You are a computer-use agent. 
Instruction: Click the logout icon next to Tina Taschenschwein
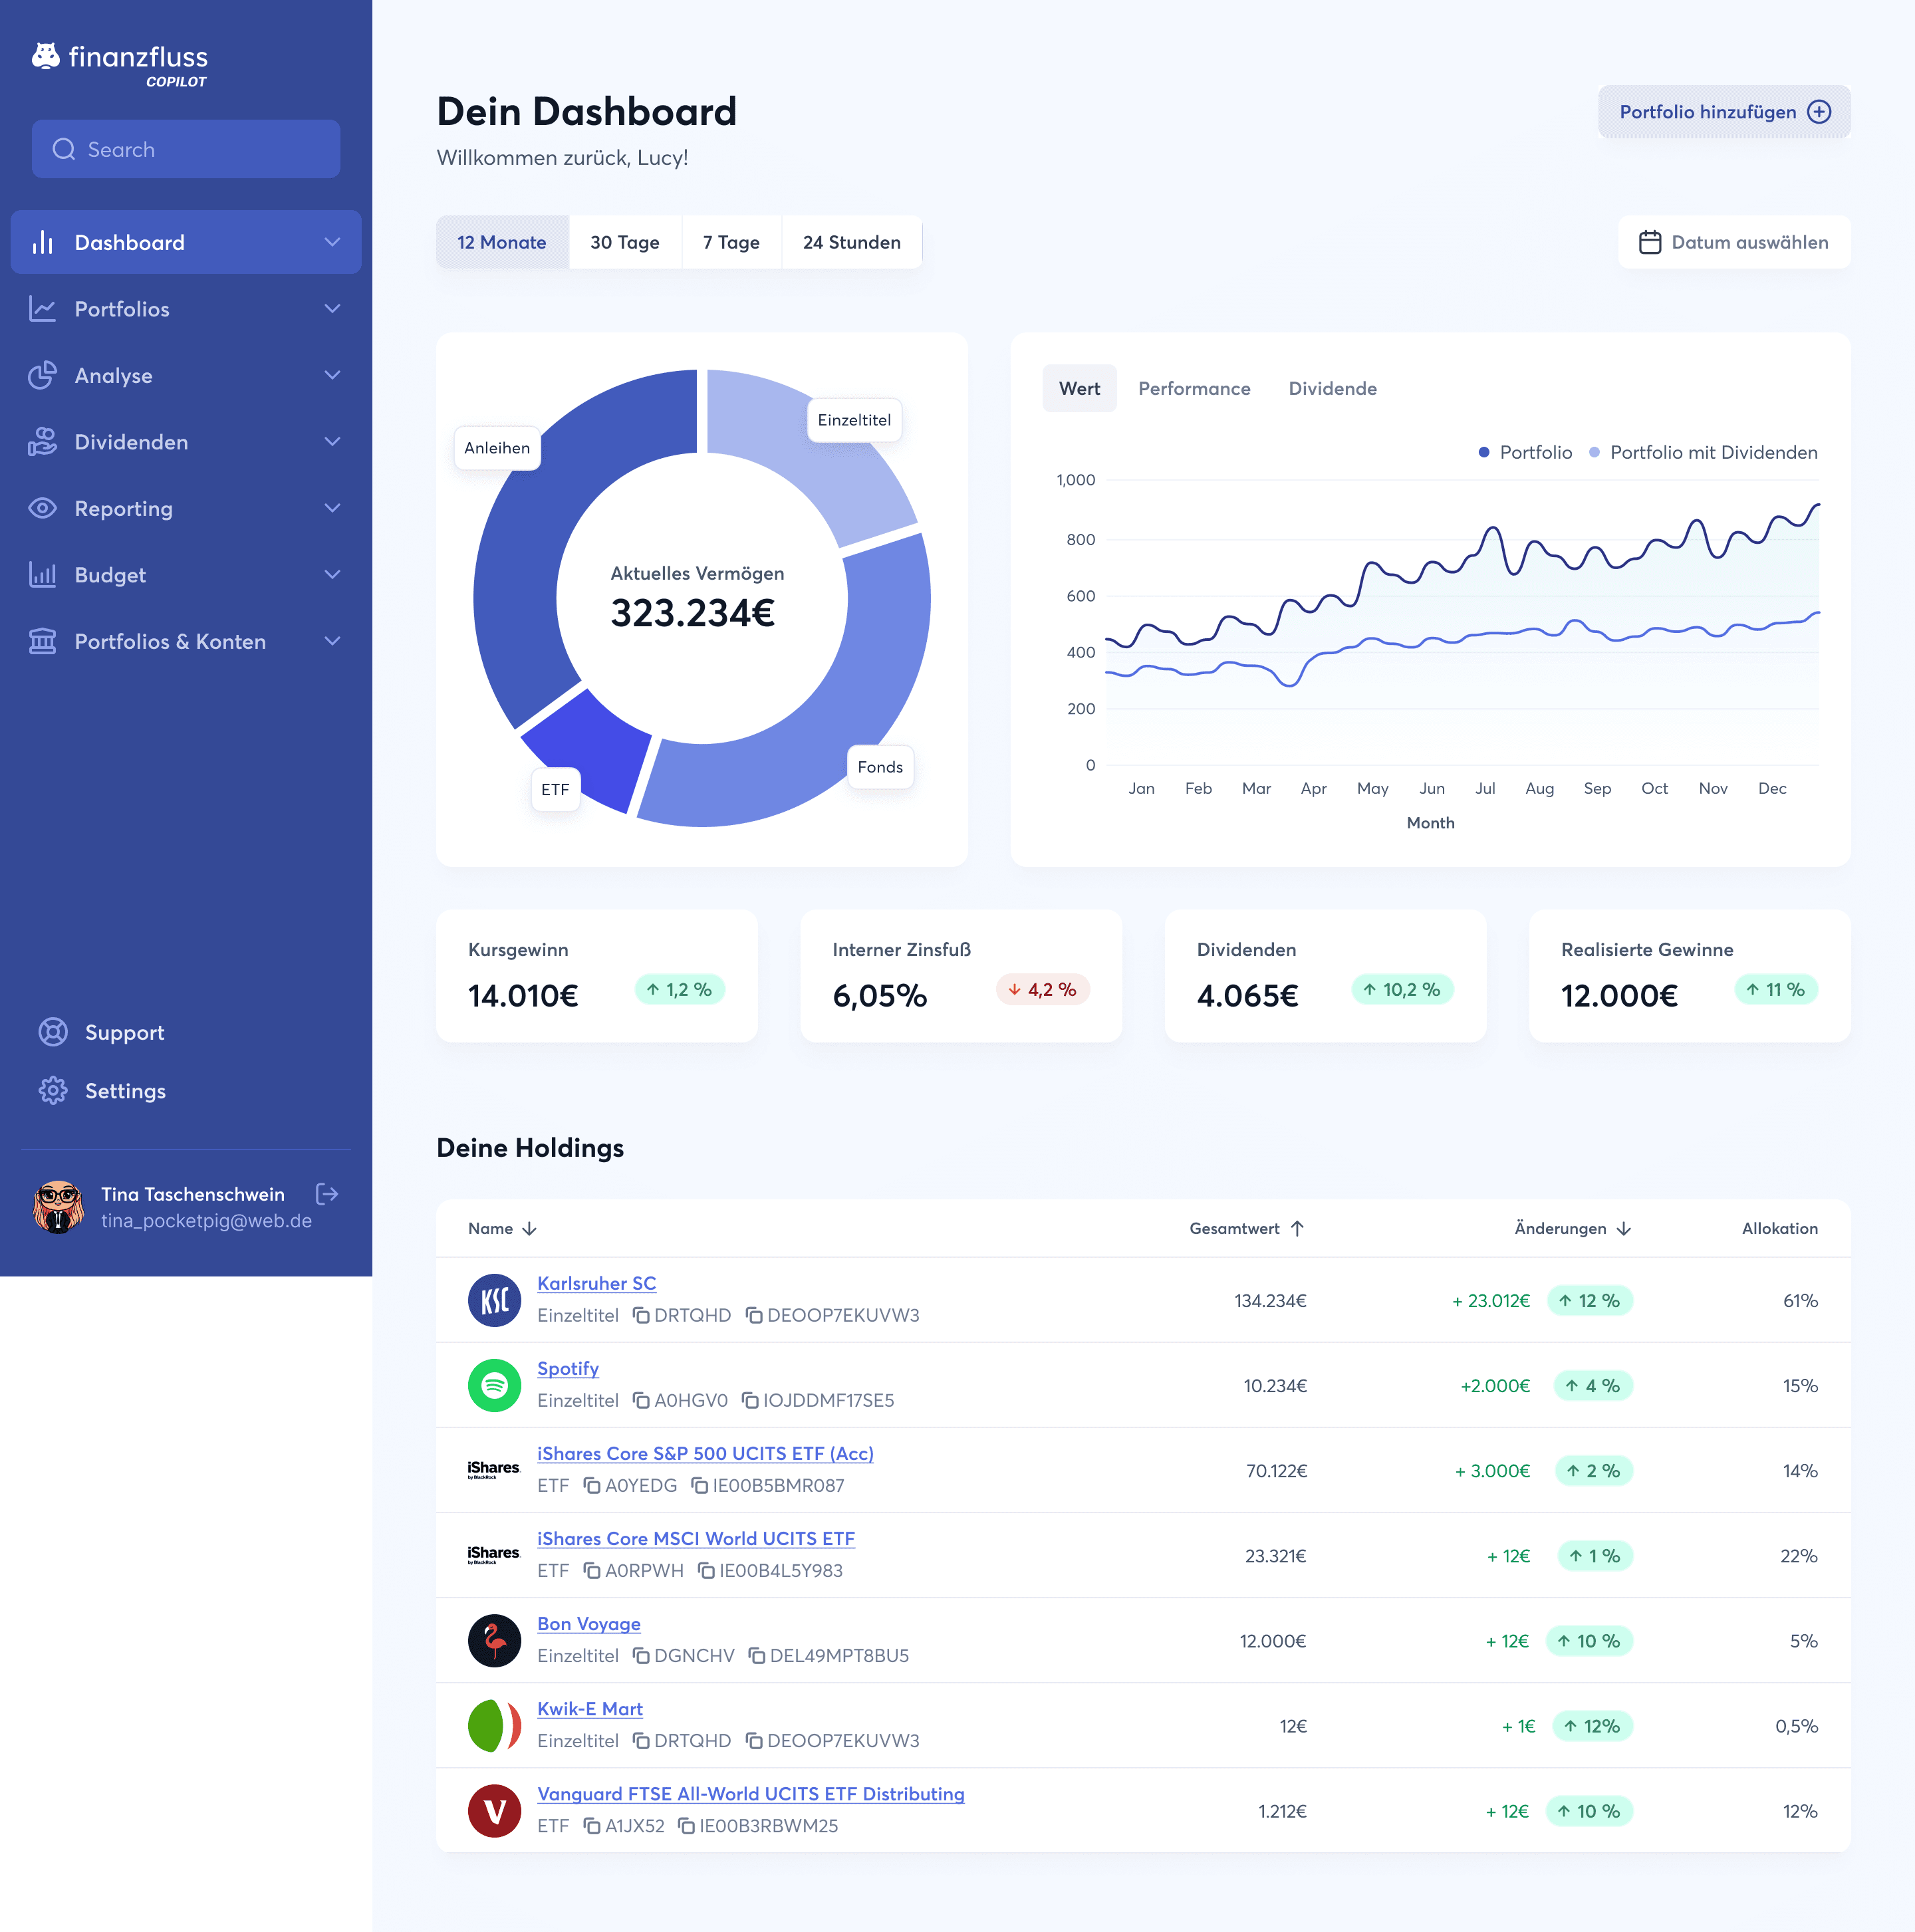[x=327, y=1193]
